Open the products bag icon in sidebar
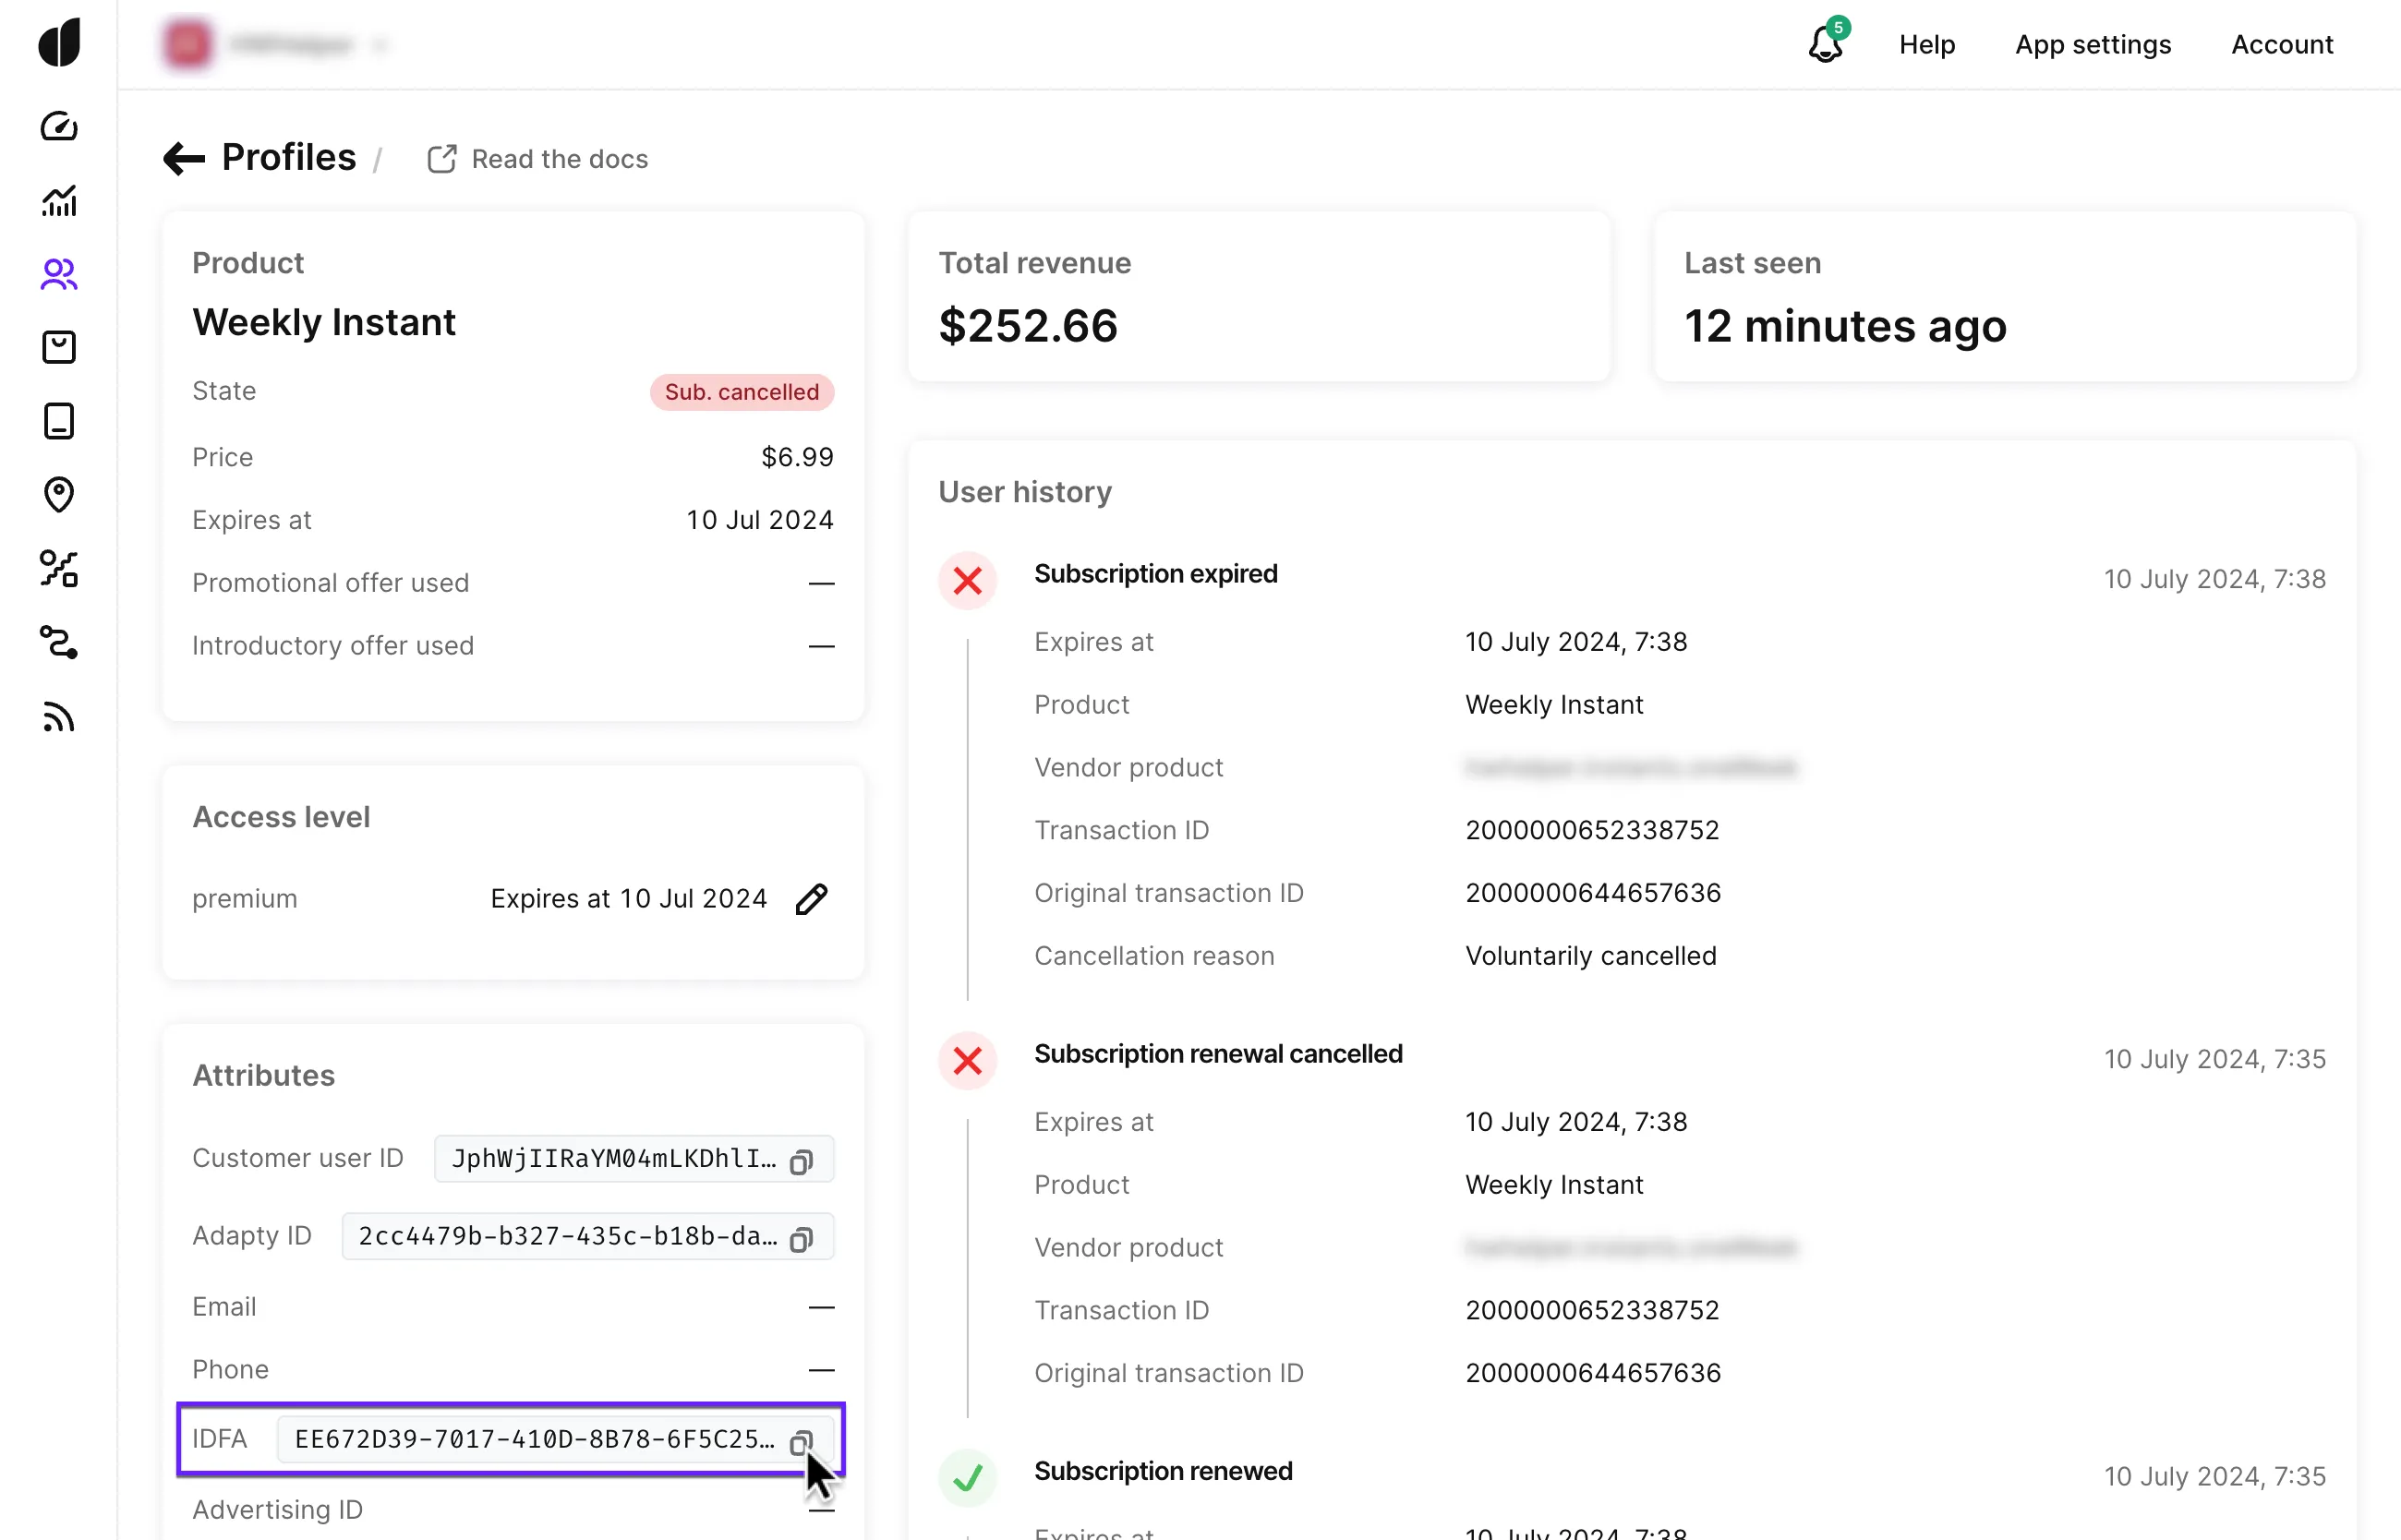Viewport: 2401px width, 1540px height. [x=59, y=347]
